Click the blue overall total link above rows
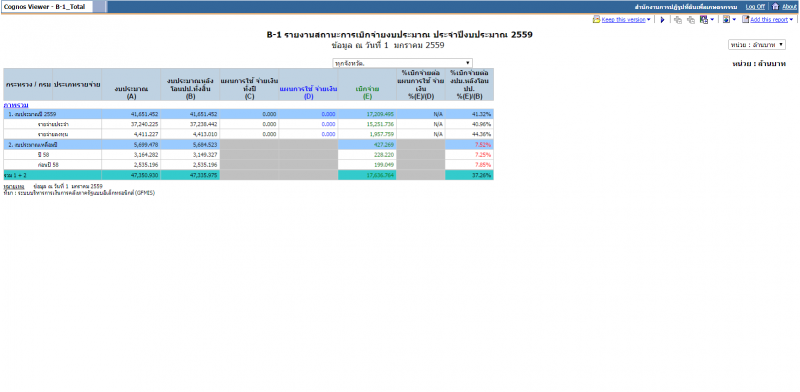This screenshot has height=392, width=800. [16, 105]
